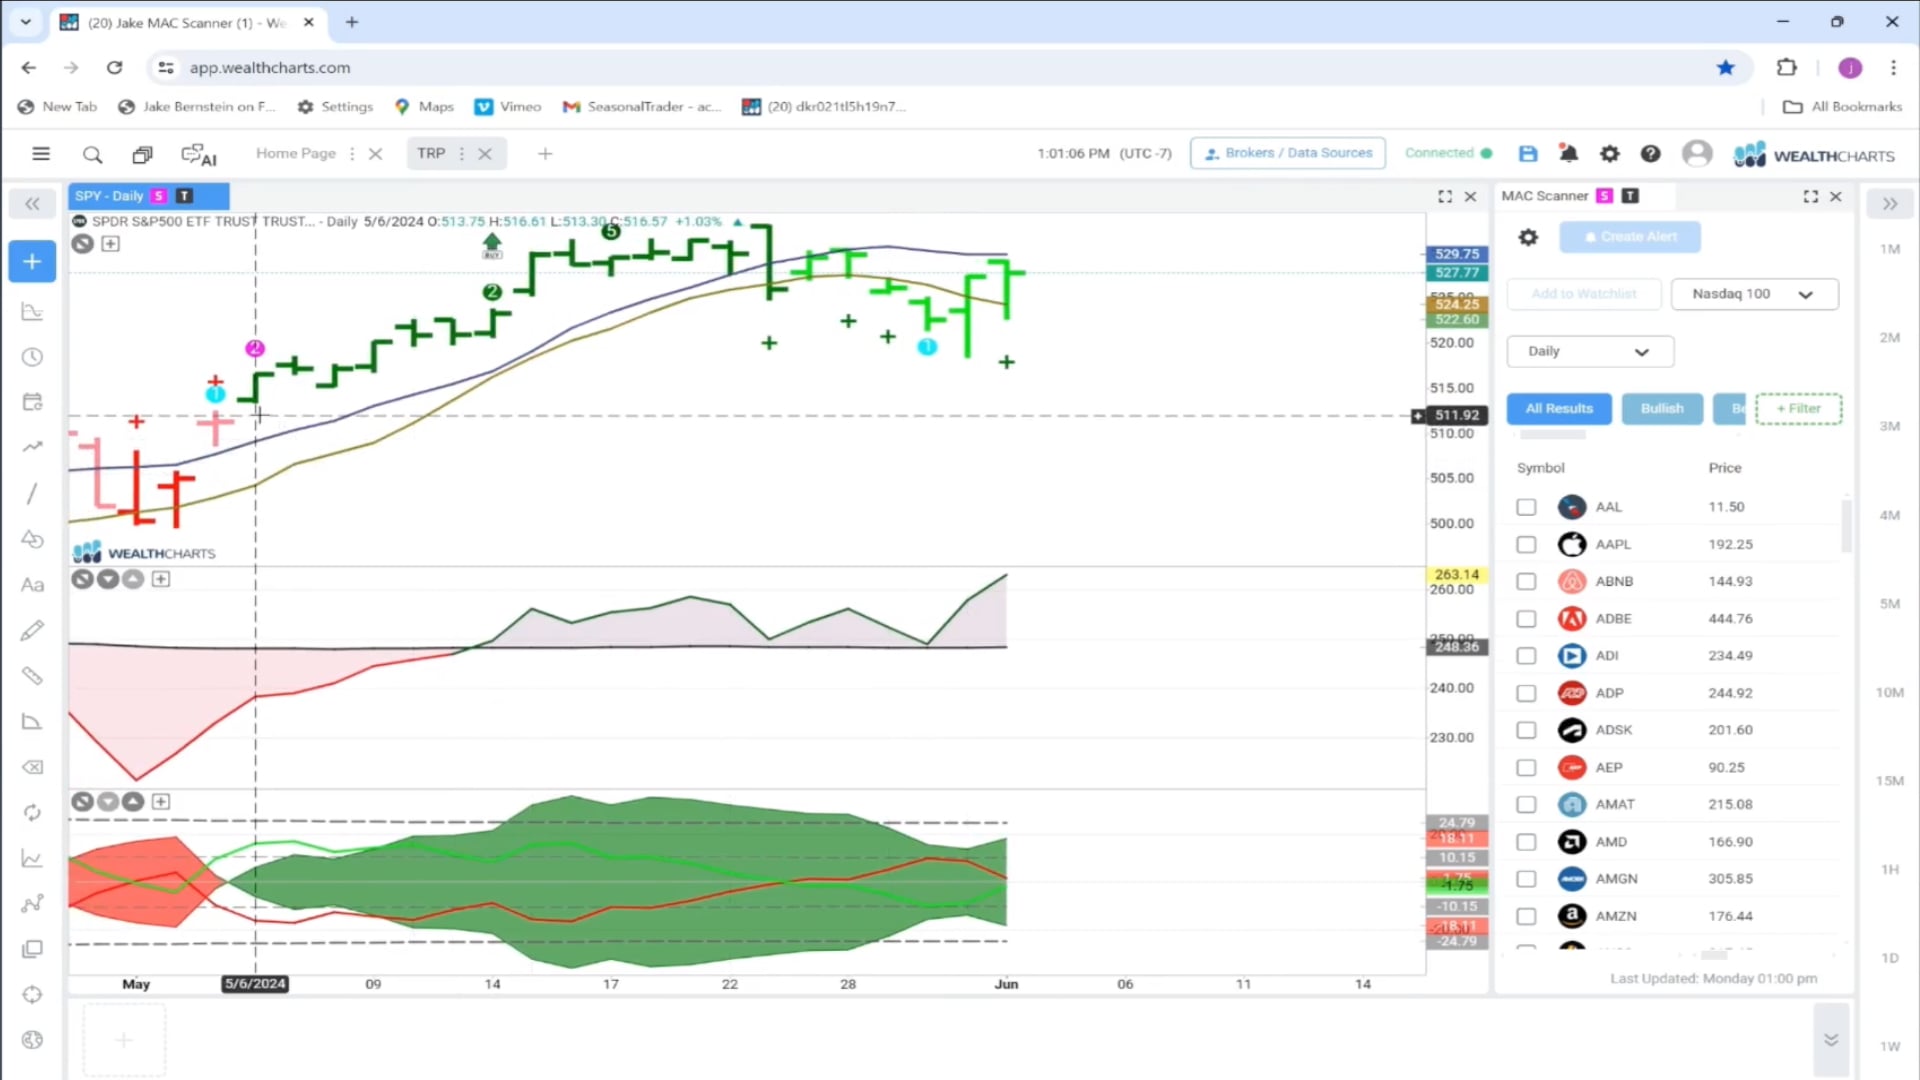The image size is (1920, 1080).
Task: Open the layouts windows icon
Action: tap(142, 154)
